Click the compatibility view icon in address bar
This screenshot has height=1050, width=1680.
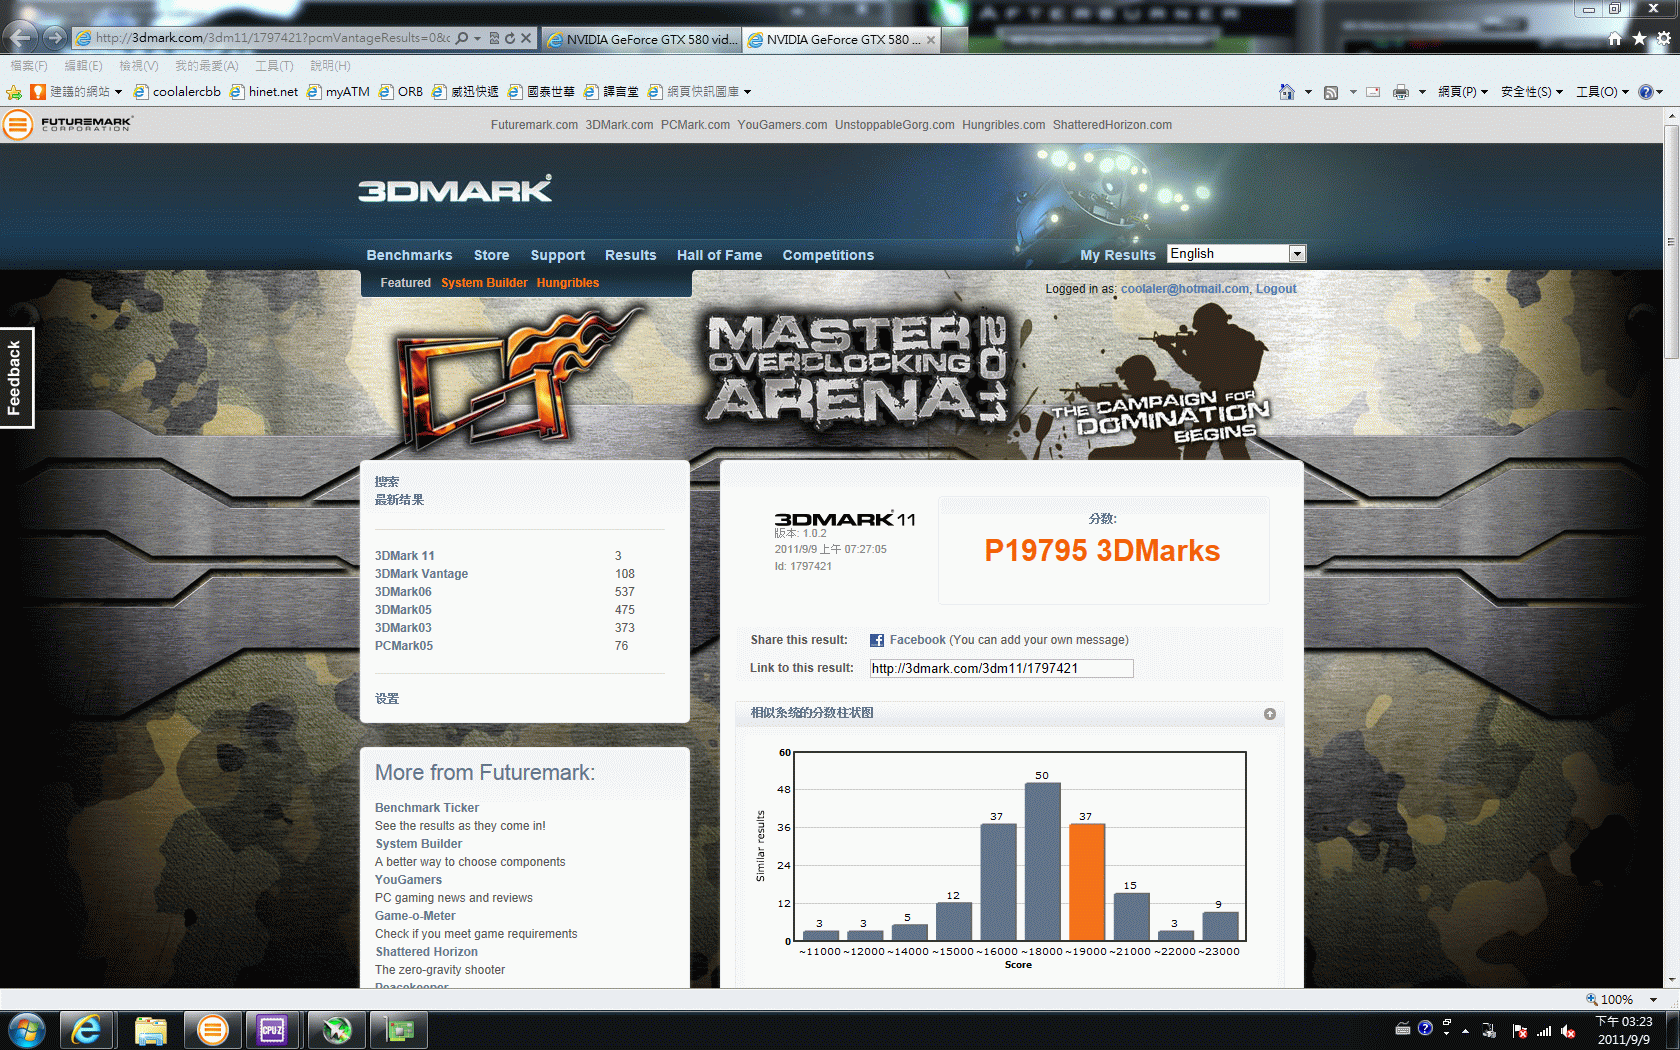pos(494,38)
